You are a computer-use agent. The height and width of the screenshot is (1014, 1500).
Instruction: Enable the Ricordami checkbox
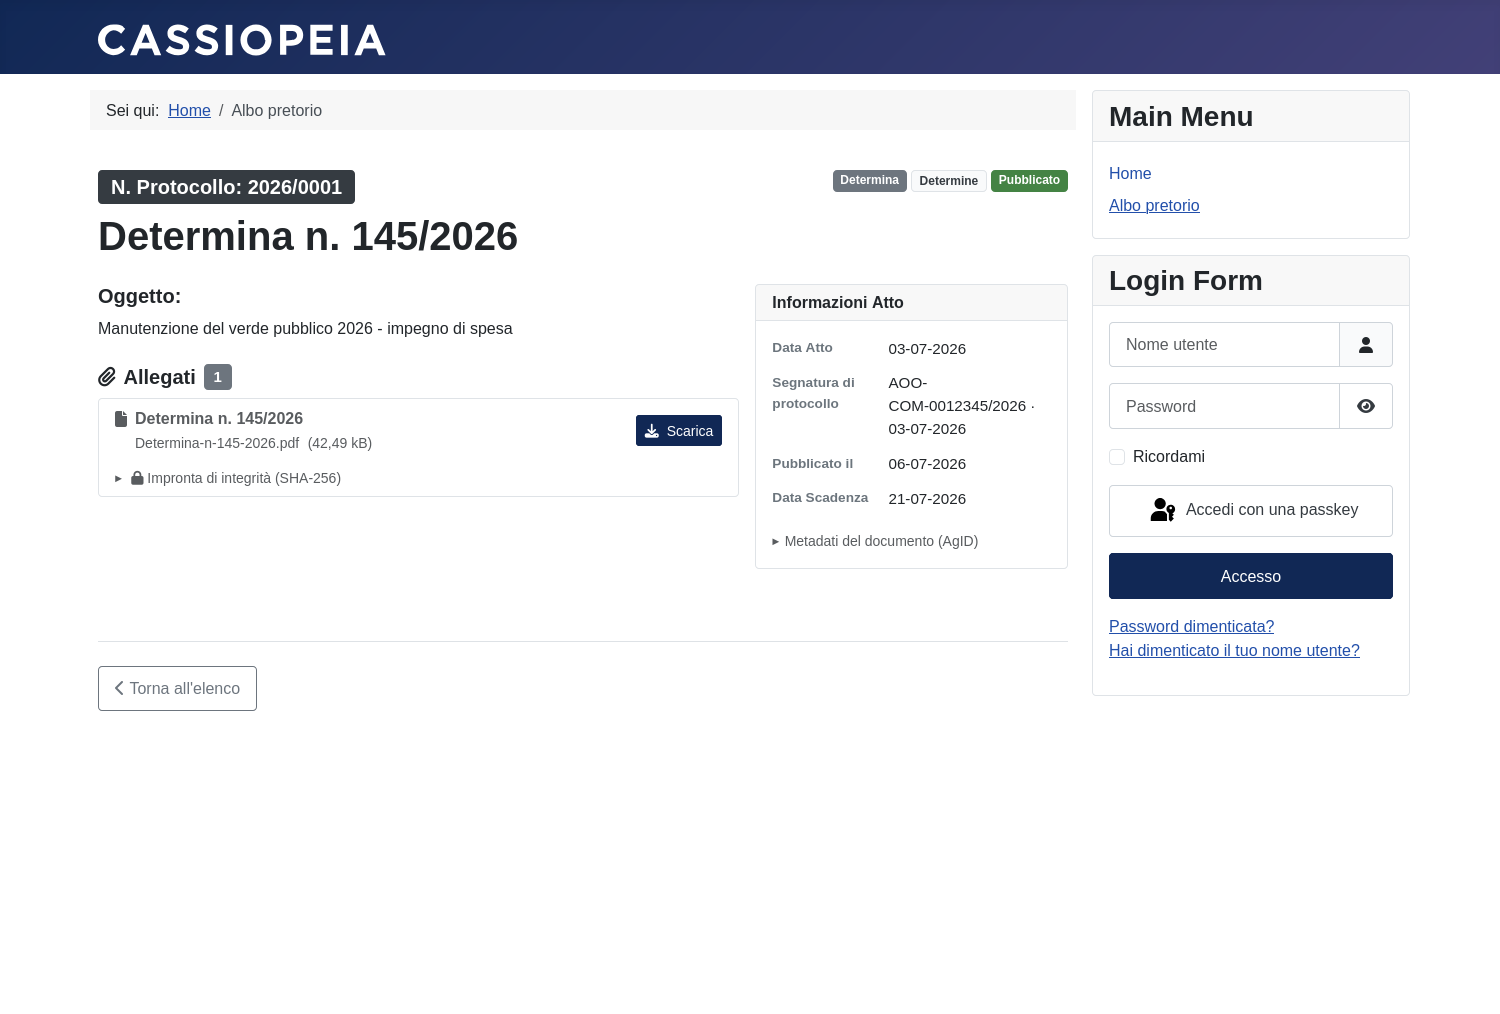[1117, 457]
